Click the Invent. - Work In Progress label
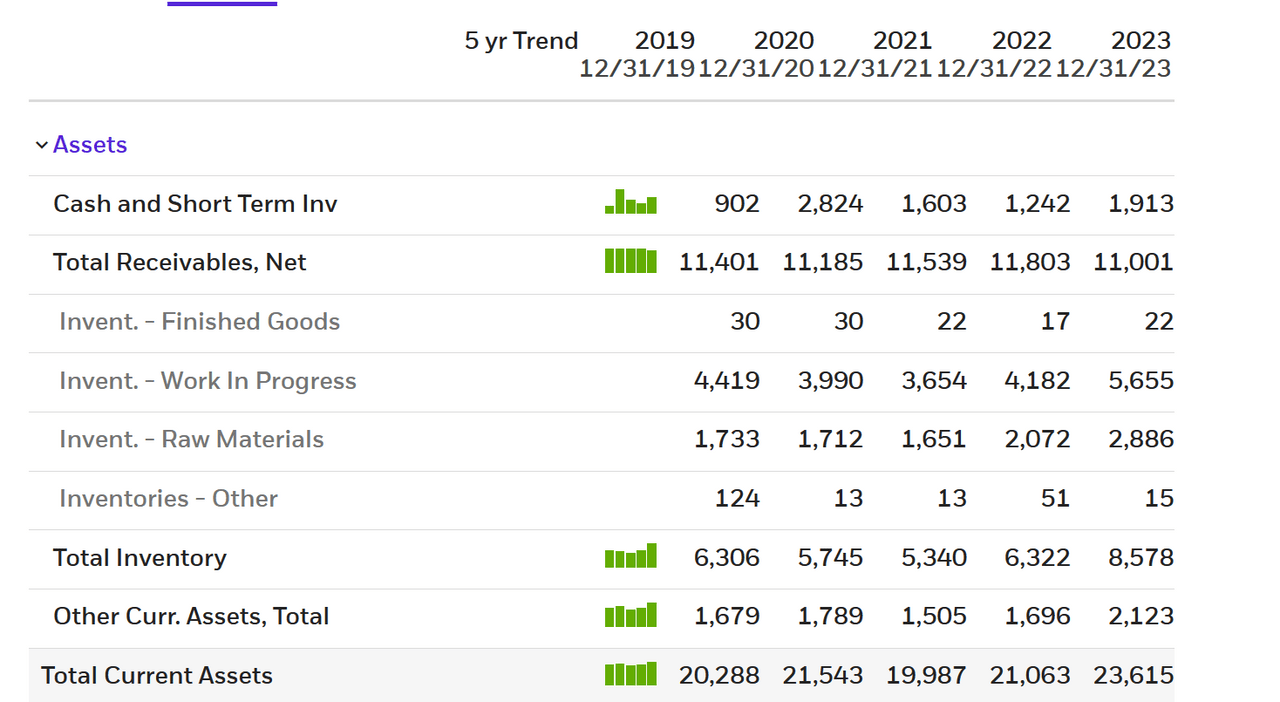 [208, 381]
